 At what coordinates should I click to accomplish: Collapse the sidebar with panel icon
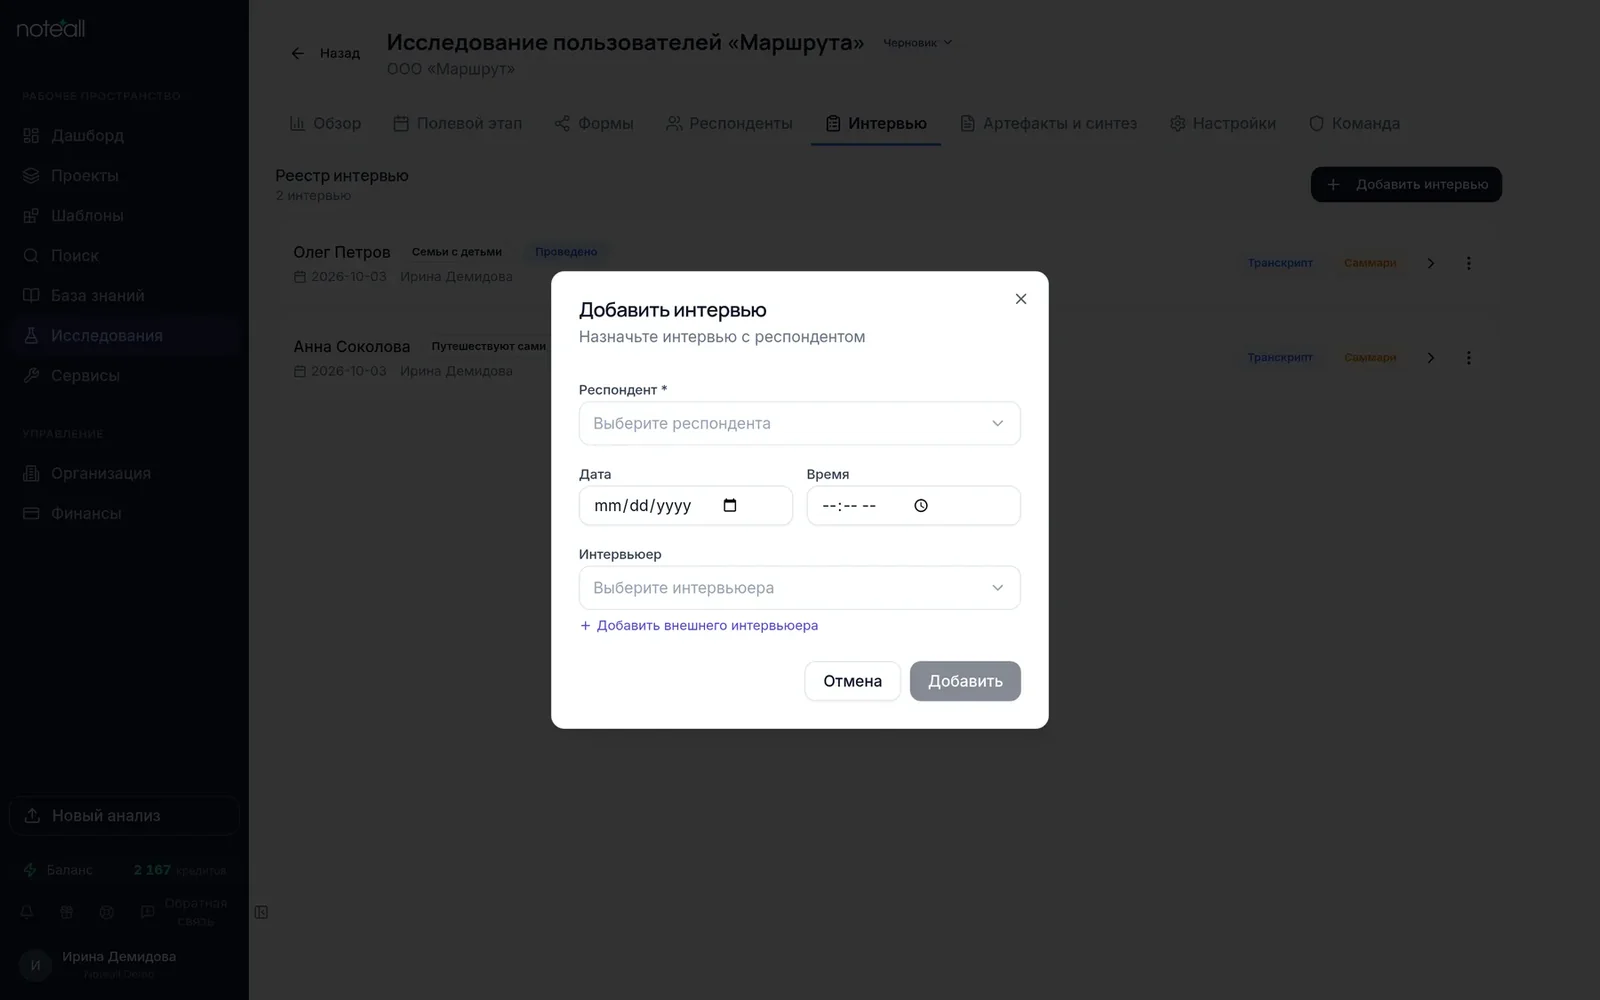coord(261,912)
